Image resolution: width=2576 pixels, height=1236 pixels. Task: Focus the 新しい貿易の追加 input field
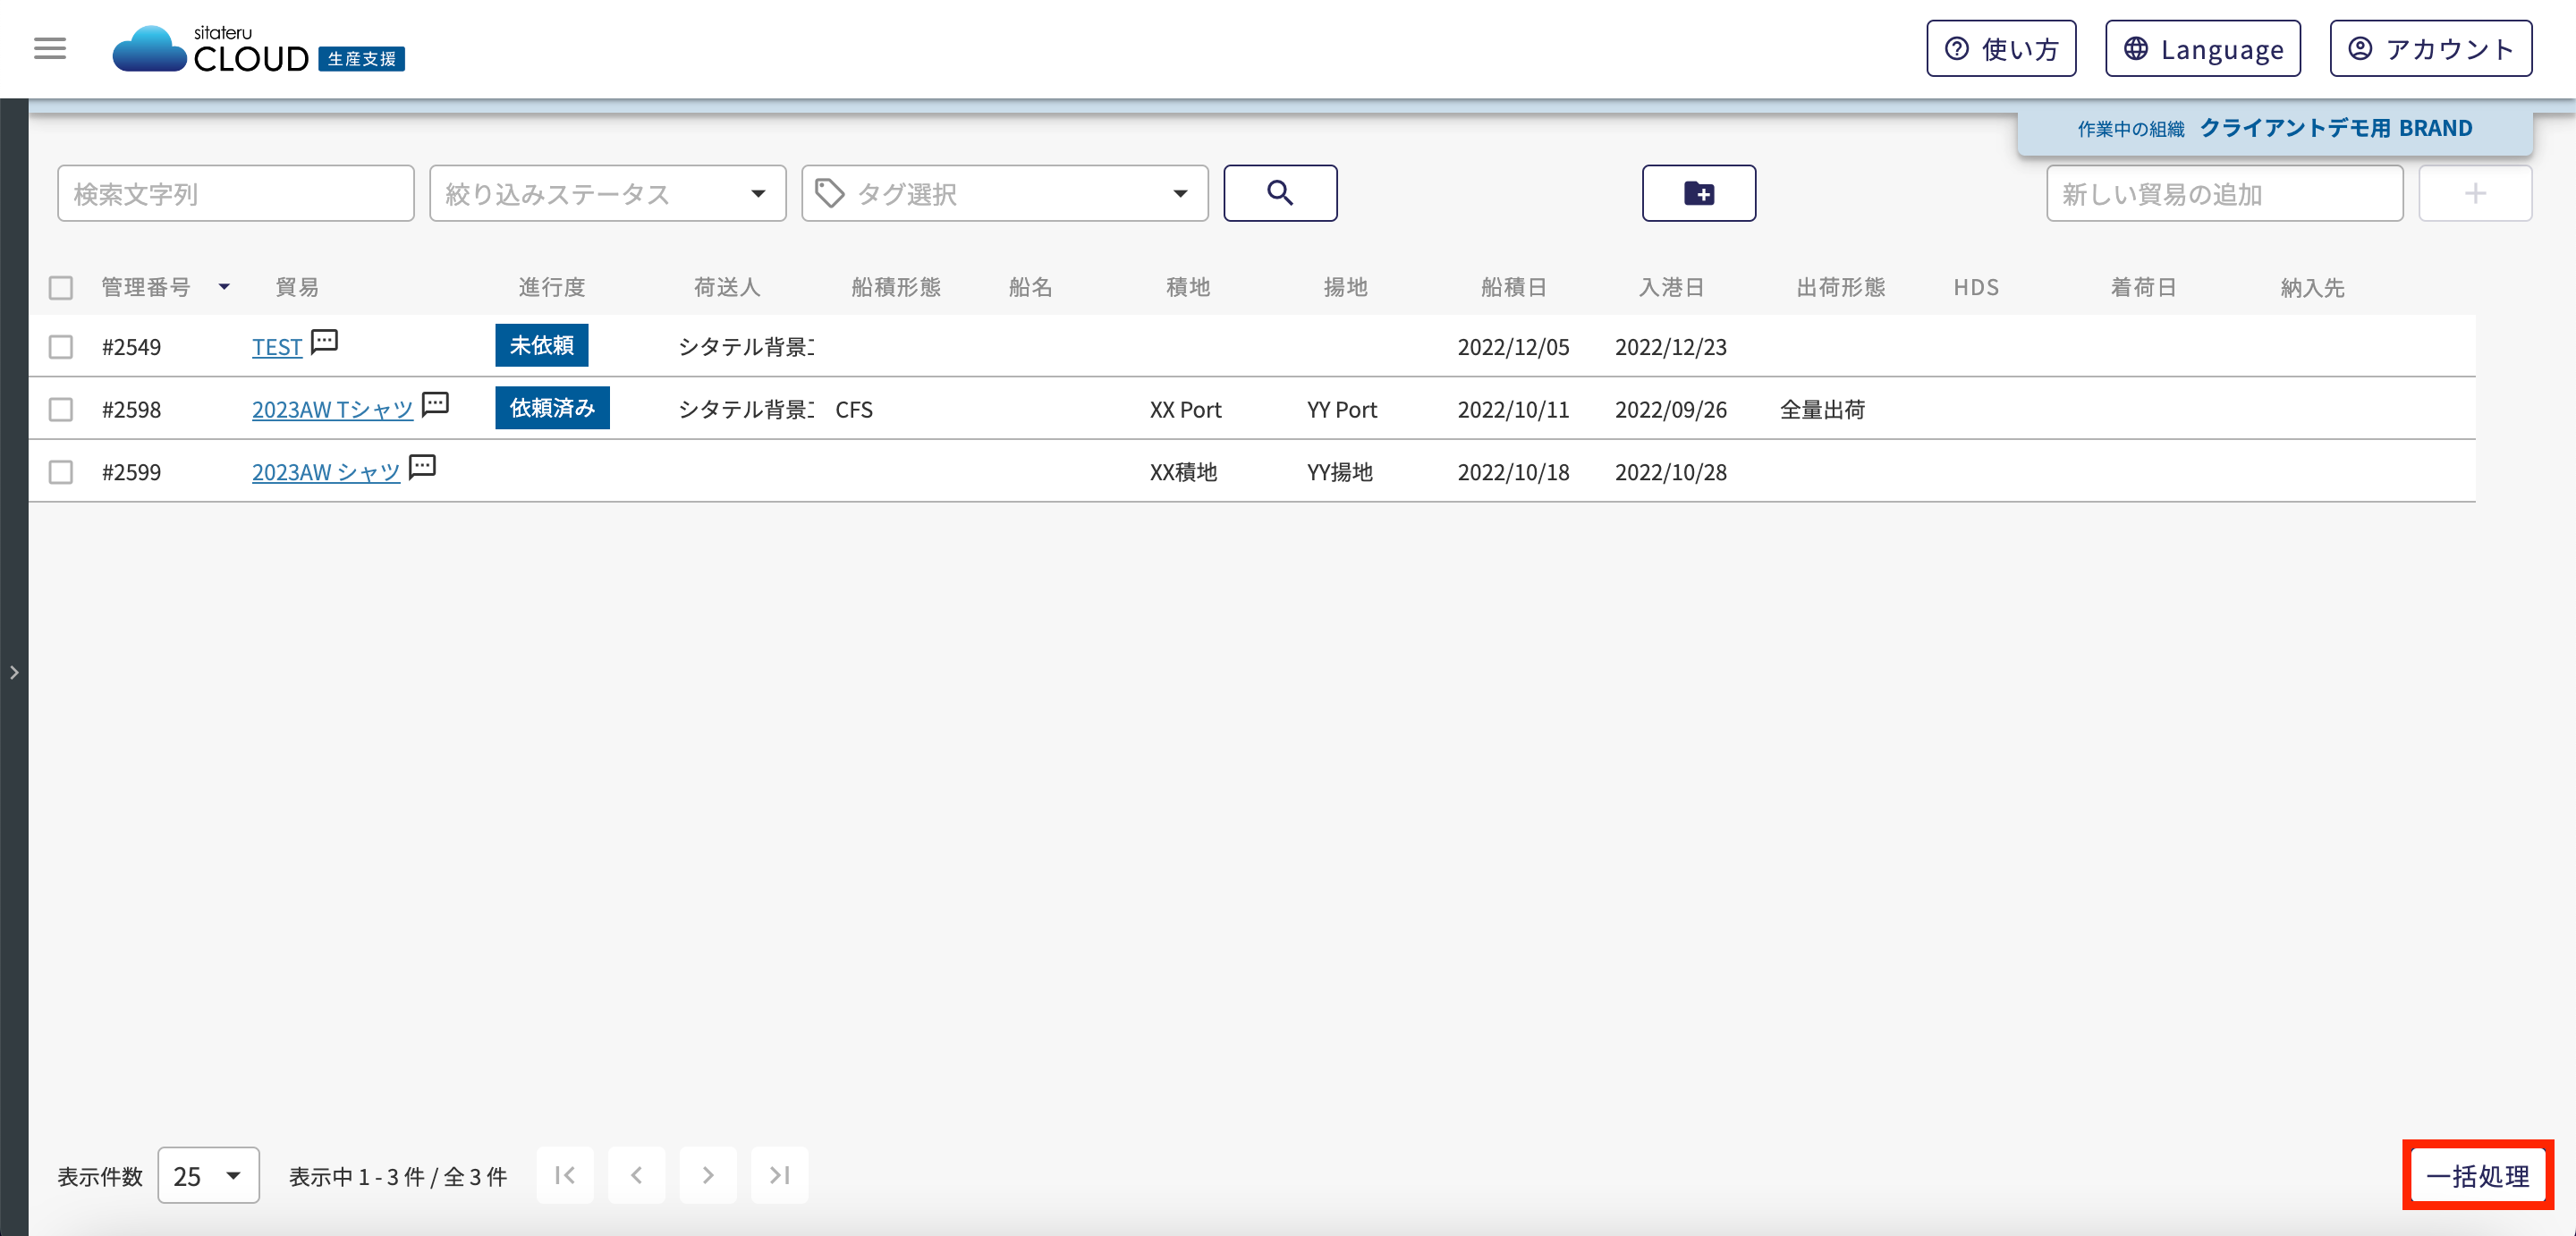coord(2224,193)
